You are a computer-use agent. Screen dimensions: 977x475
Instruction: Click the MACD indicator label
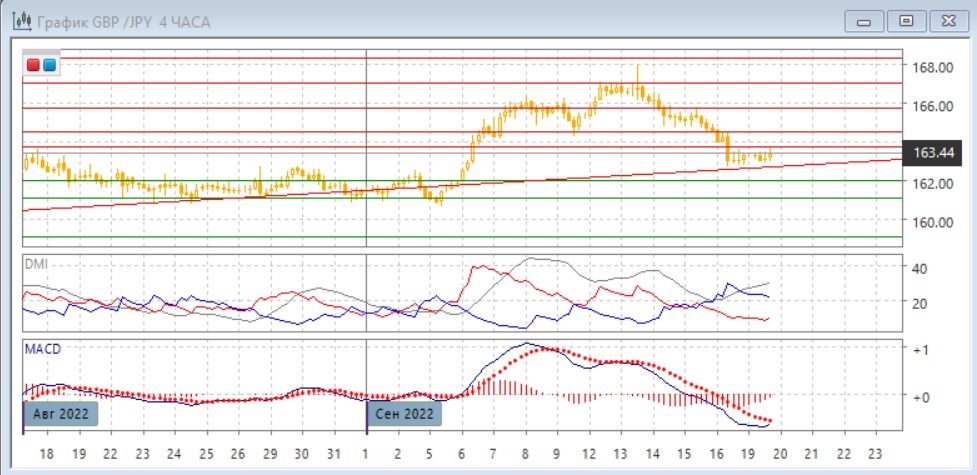[42, 349]
